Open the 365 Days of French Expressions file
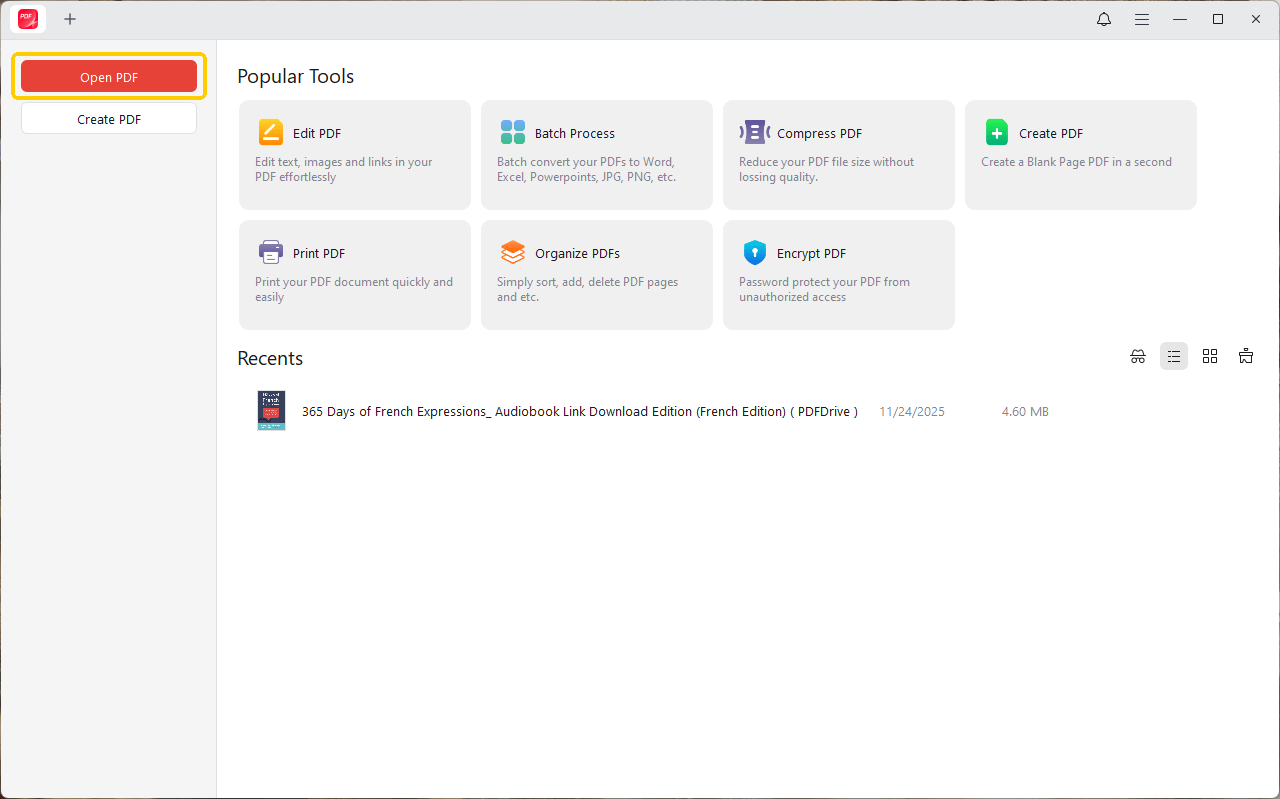Image resolution: width=1280 pixels, height=799 pixels. point(579,412)
